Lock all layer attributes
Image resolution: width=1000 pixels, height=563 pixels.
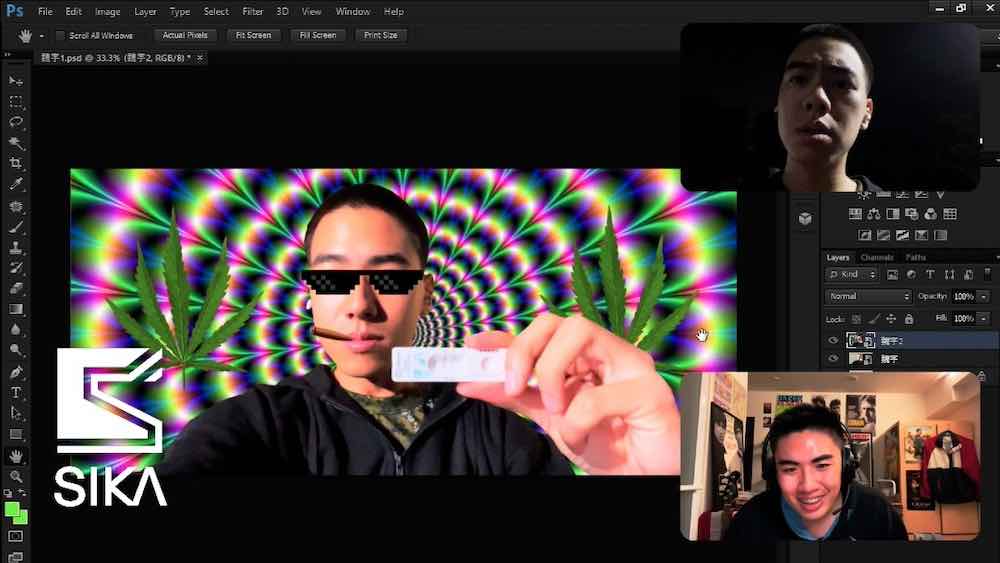click(909, 319)
